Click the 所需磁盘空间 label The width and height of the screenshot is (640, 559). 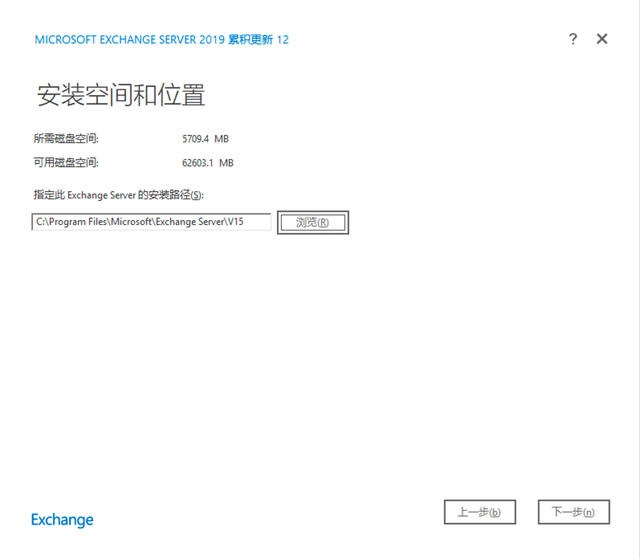coord(66,139)
